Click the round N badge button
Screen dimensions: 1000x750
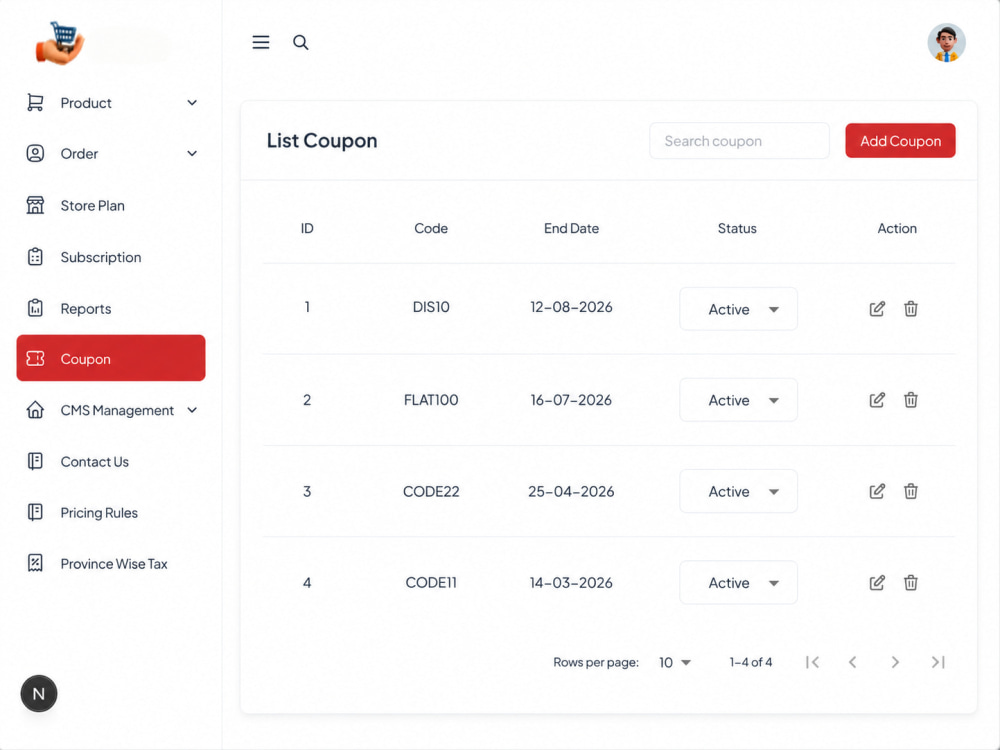click(39, 693)
